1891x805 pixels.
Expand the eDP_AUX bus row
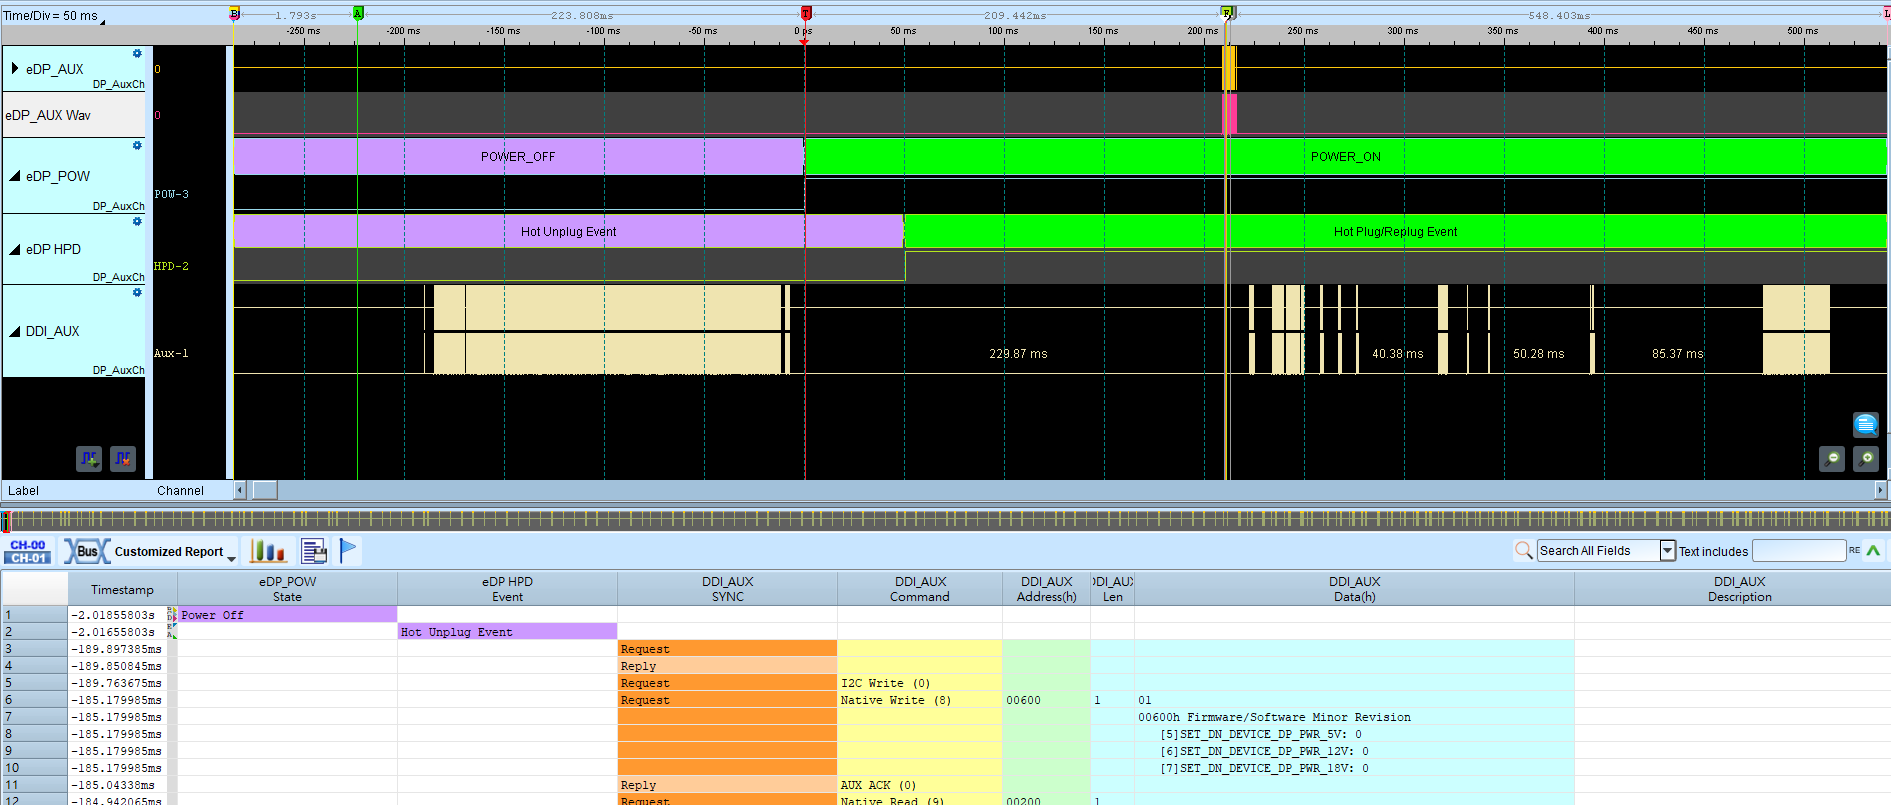click(15, 69)
